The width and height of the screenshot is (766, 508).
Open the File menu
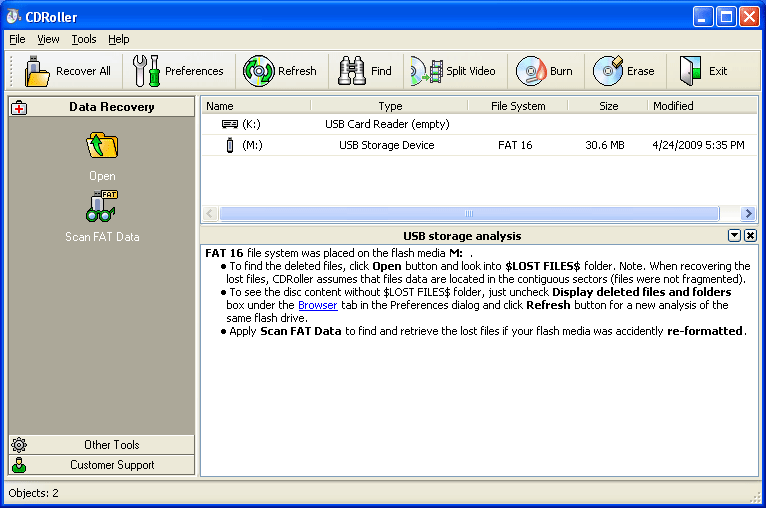17,39
